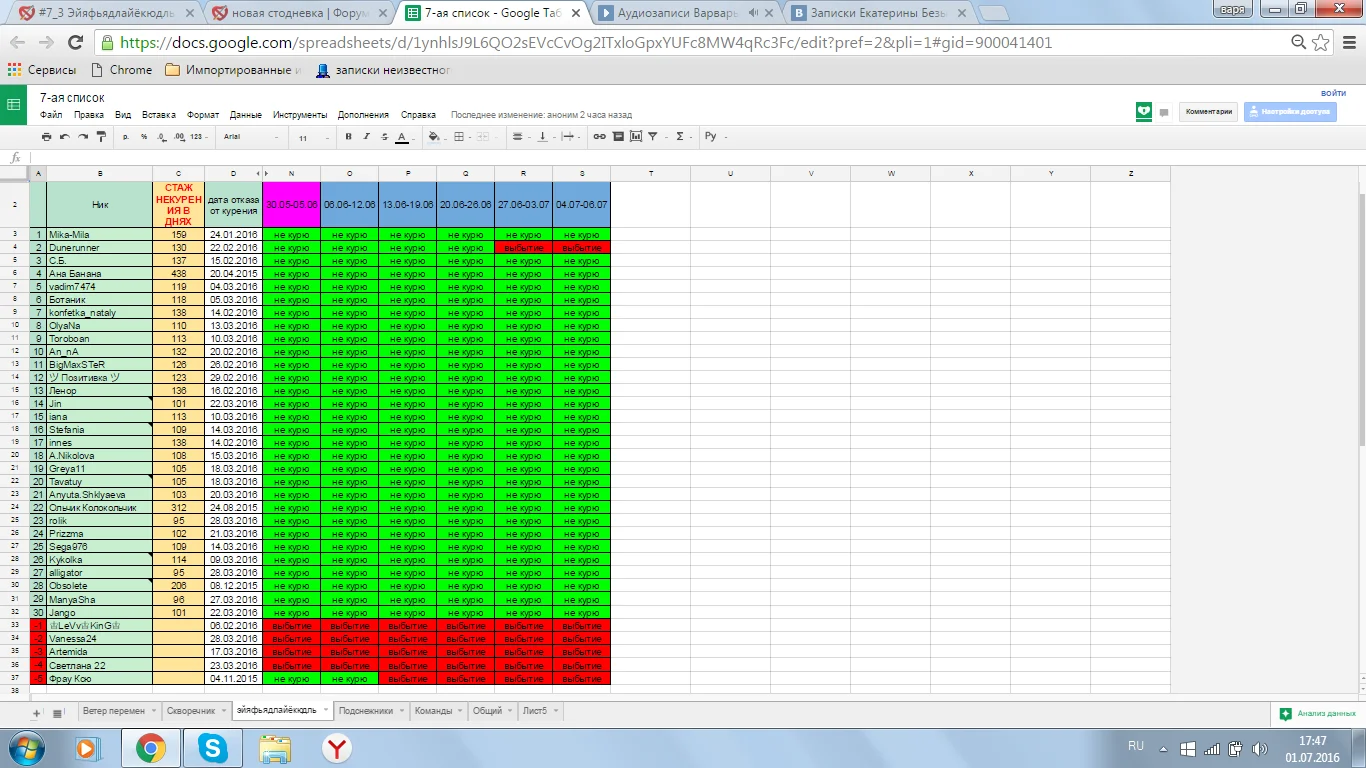Image resolution: width=1366 pixels, height=768 pixels.
Task: Click the last-edit link Последнее изменение
Action: click(541, 115)
